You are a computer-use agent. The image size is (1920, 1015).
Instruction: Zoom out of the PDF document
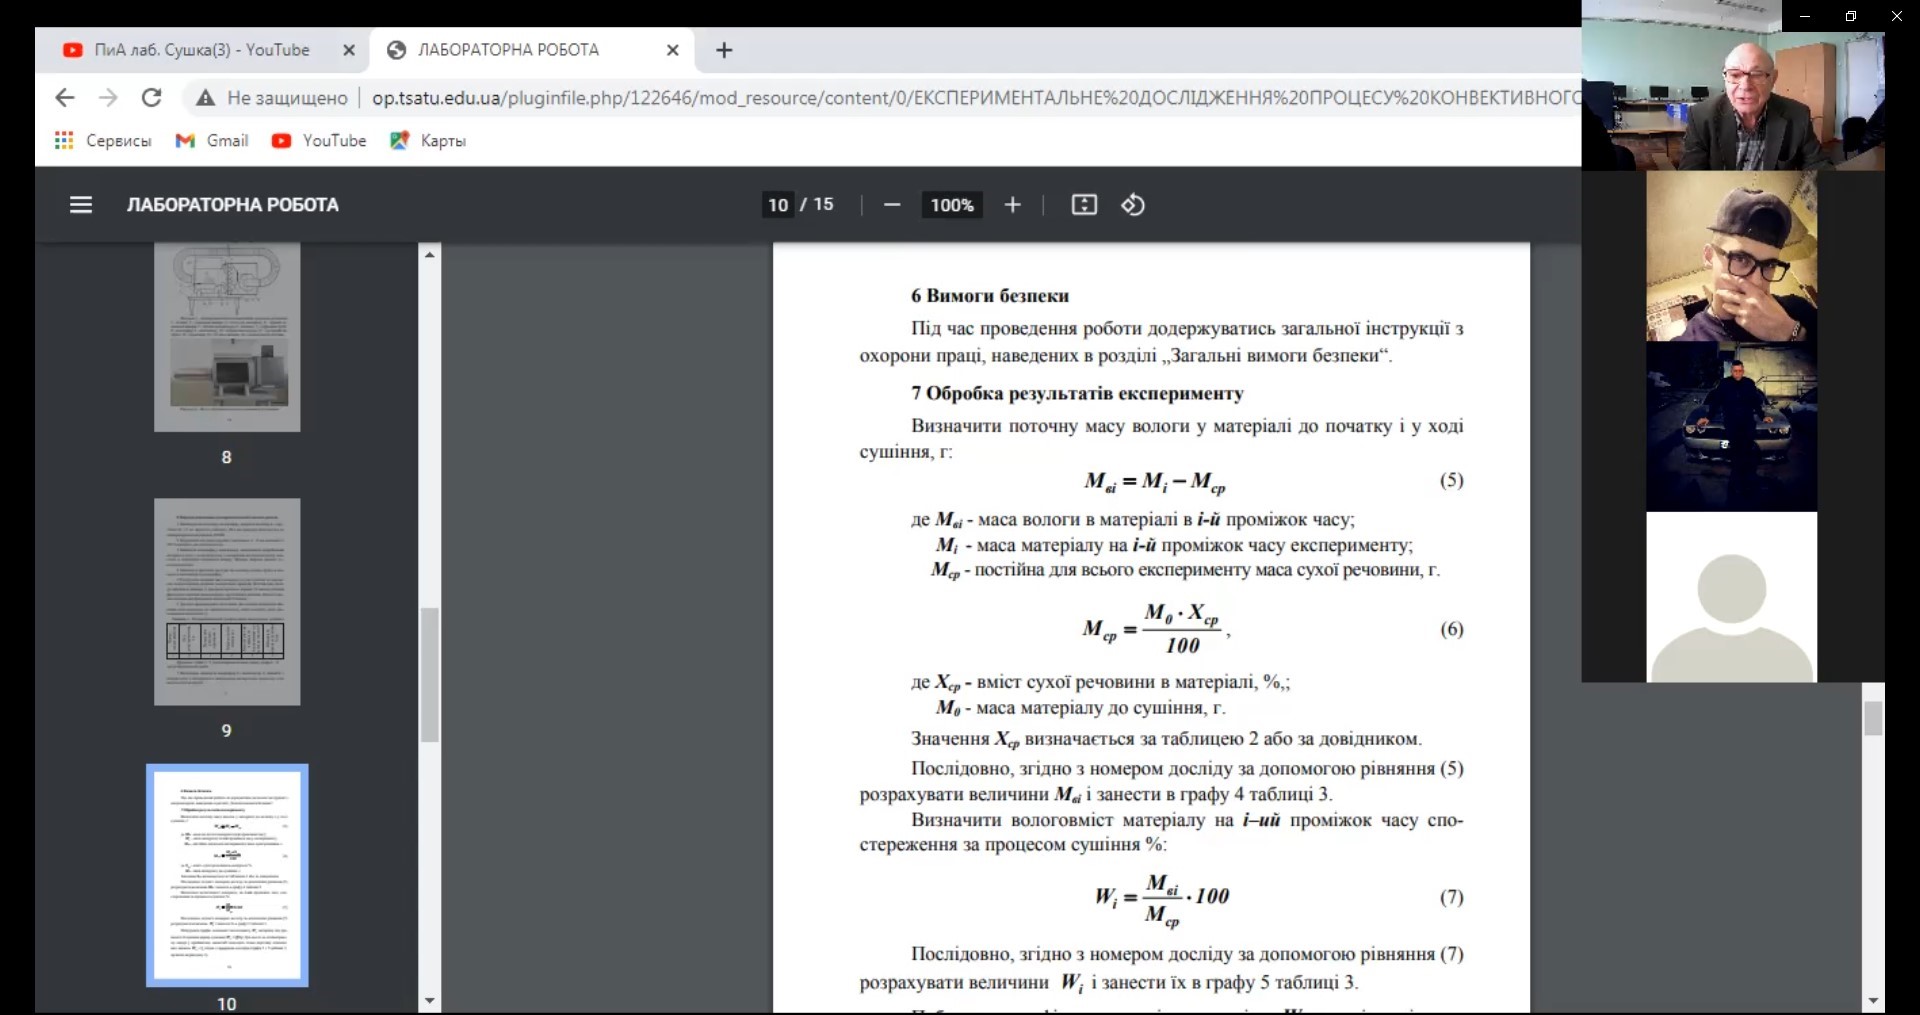[892, 205]
